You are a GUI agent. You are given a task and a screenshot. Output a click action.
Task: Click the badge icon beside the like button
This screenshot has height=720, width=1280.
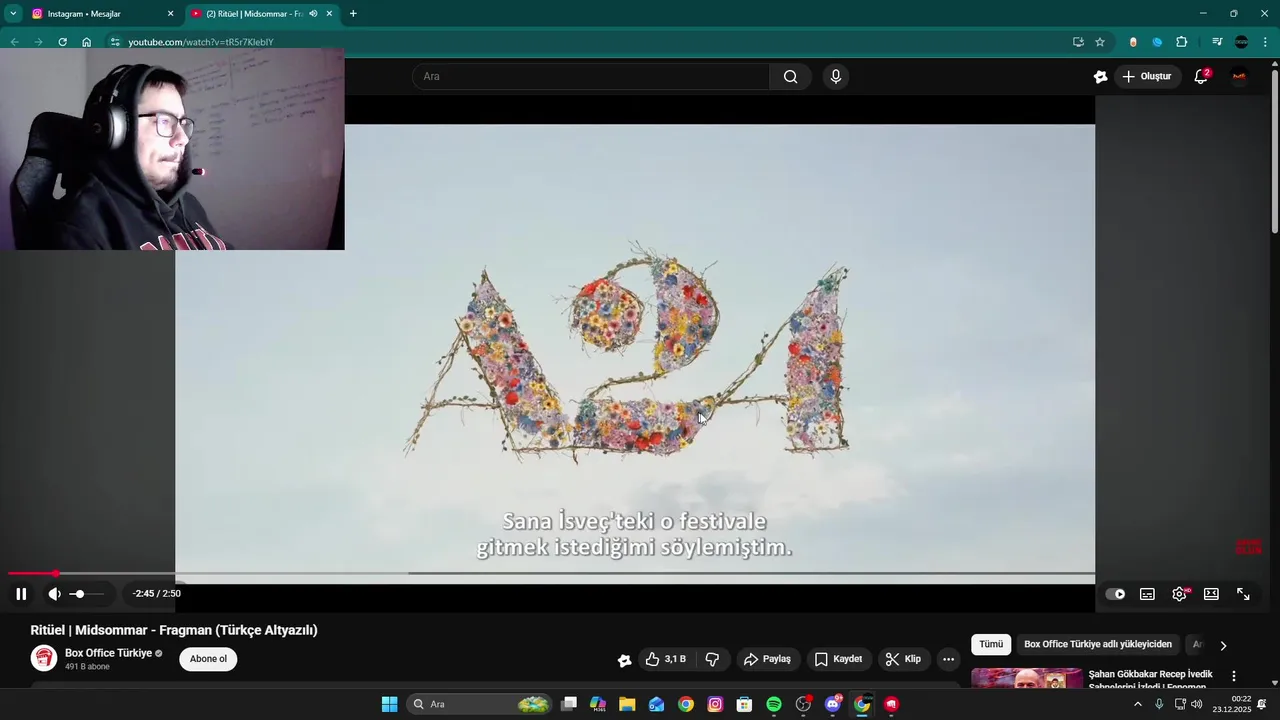624,660
